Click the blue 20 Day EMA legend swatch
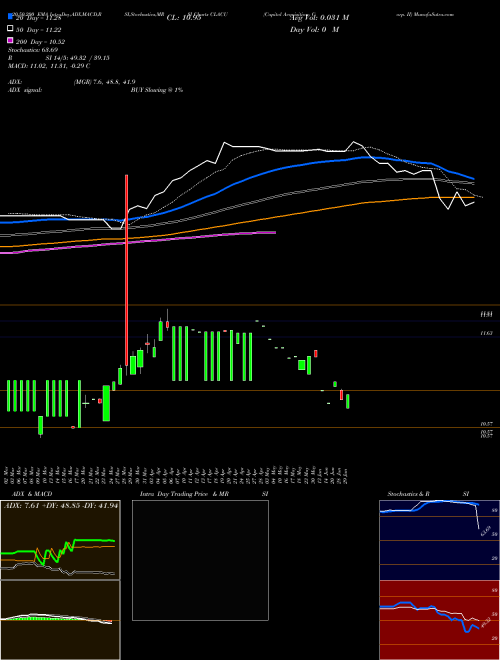 tap(10, 17)
